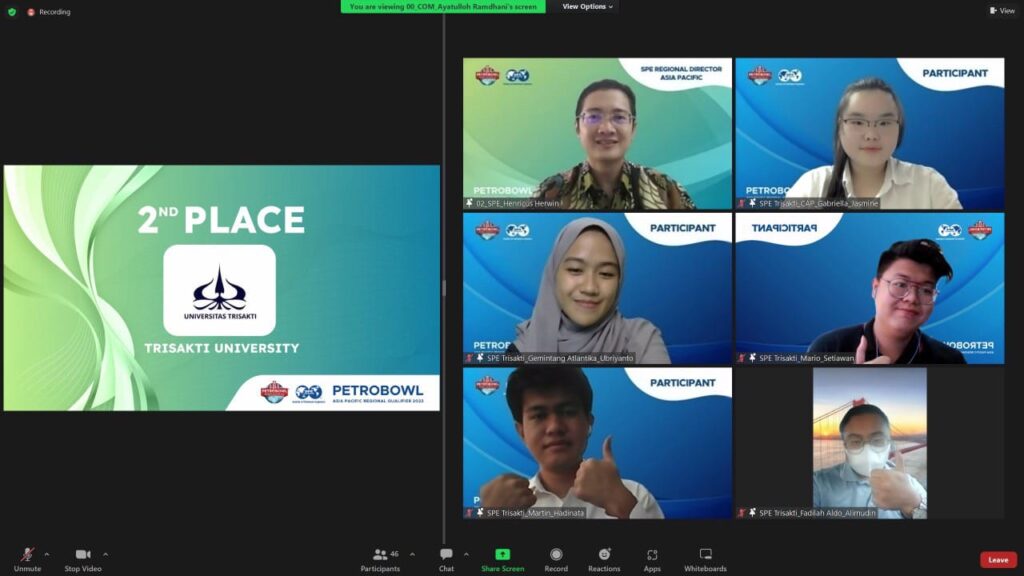Click the name label 'SPE Trisakti_Mario_Setiawan'
Screen dimensions: 1024x576
807,359
